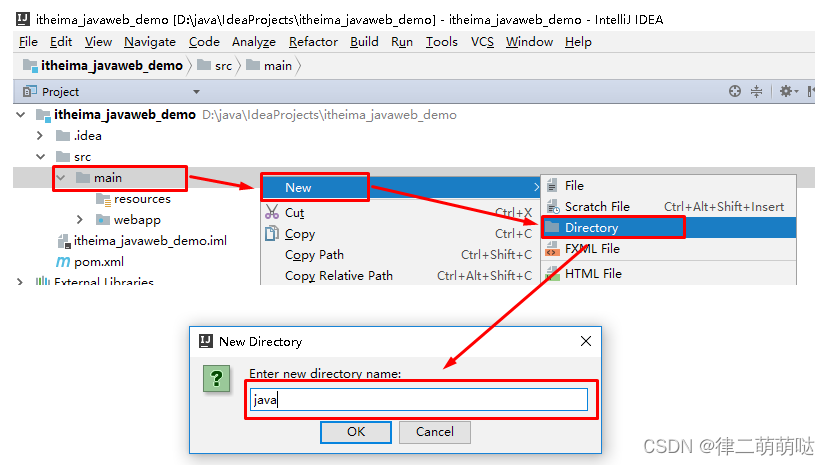Click the File icon in New submenu

point(552,185)
